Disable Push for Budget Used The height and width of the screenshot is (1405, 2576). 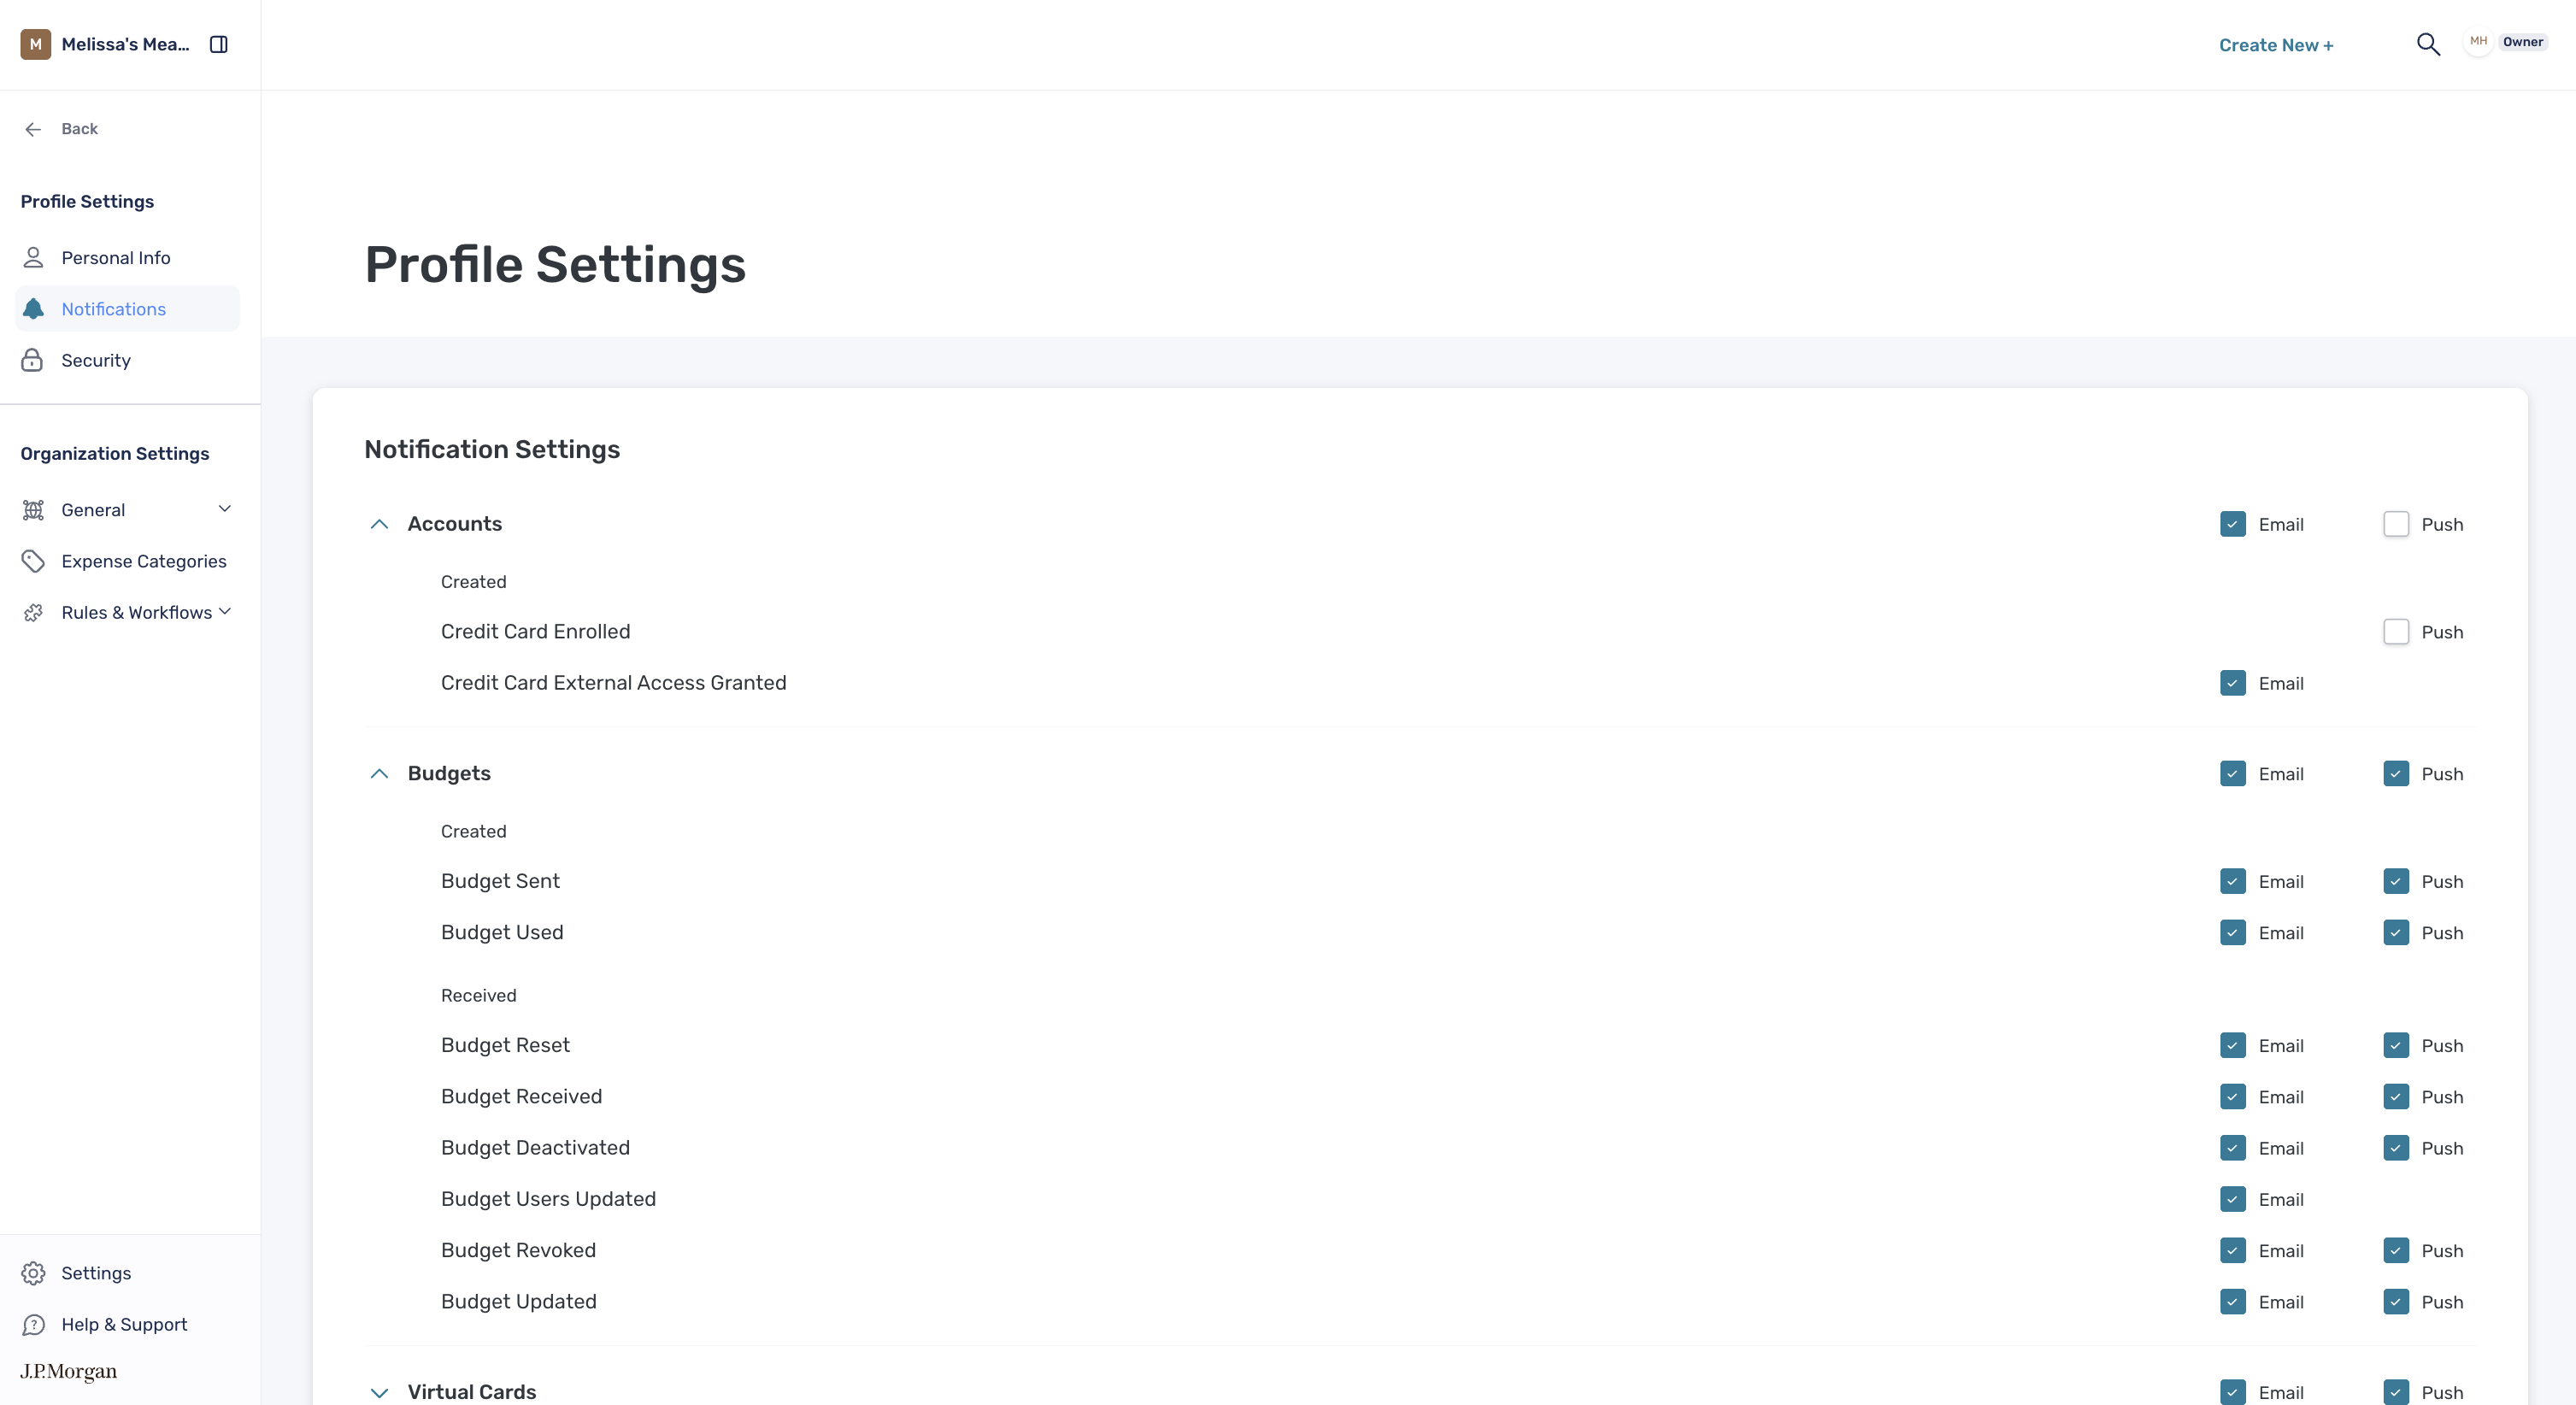tap(2396, 933)
